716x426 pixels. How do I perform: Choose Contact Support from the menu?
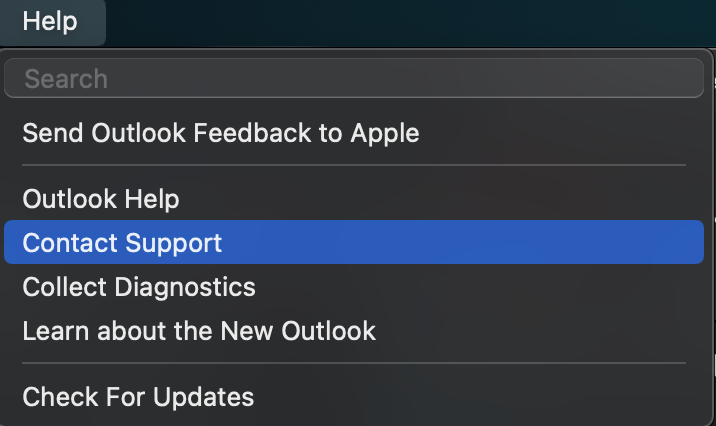(122, 243)
